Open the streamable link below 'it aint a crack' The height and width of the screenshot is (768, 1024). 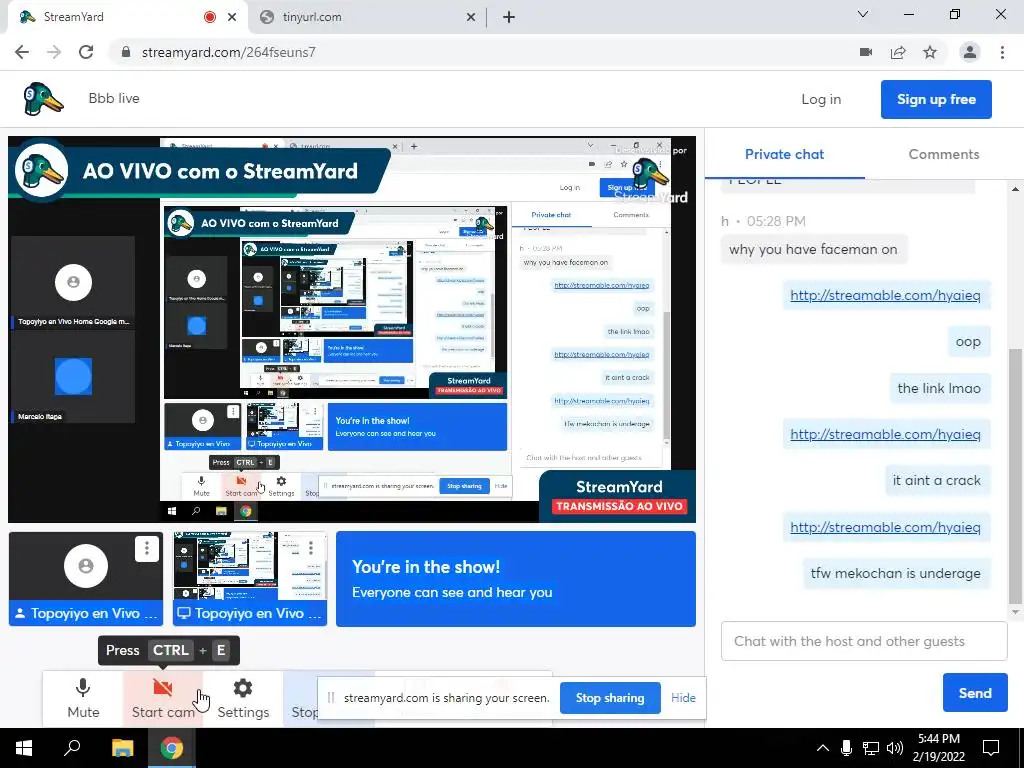click(x=885, y=527)
